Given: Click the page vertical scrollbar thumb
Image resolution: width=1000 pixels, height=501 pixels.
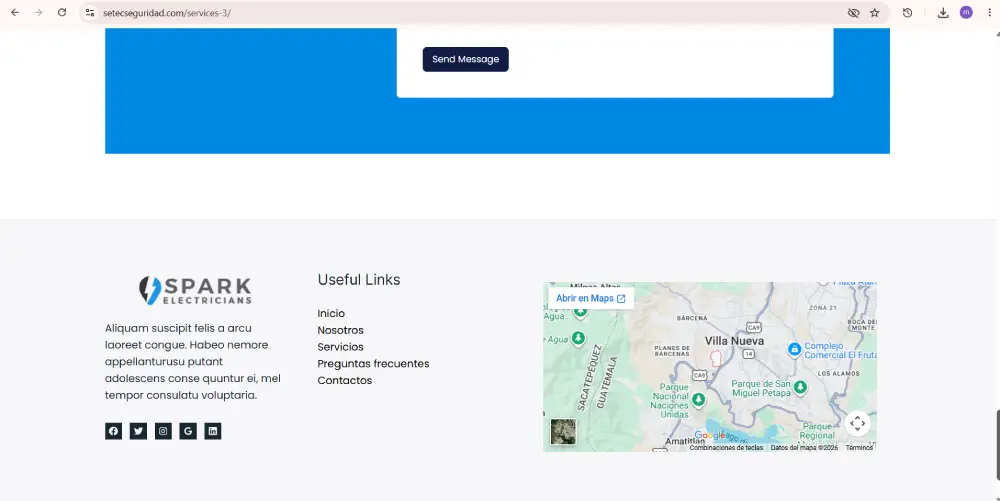Looking at the screenshot, I should [996, 445].
